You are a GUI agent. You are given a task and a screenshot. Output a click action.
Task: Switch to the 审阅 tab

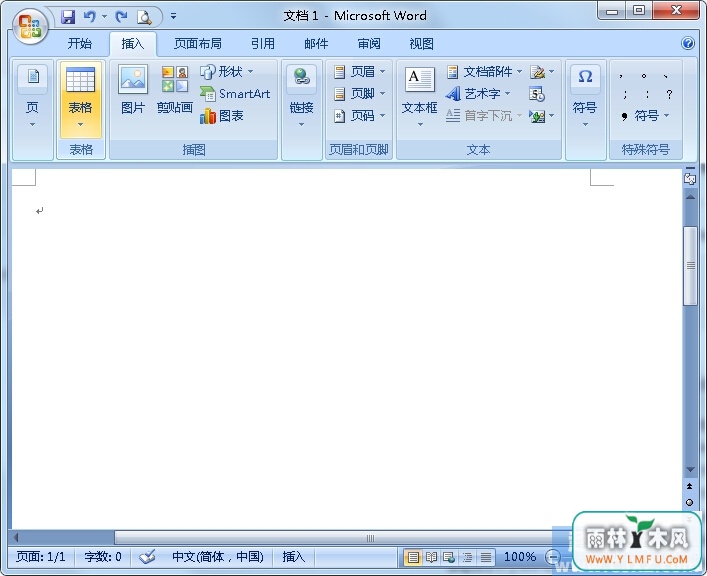369,44
